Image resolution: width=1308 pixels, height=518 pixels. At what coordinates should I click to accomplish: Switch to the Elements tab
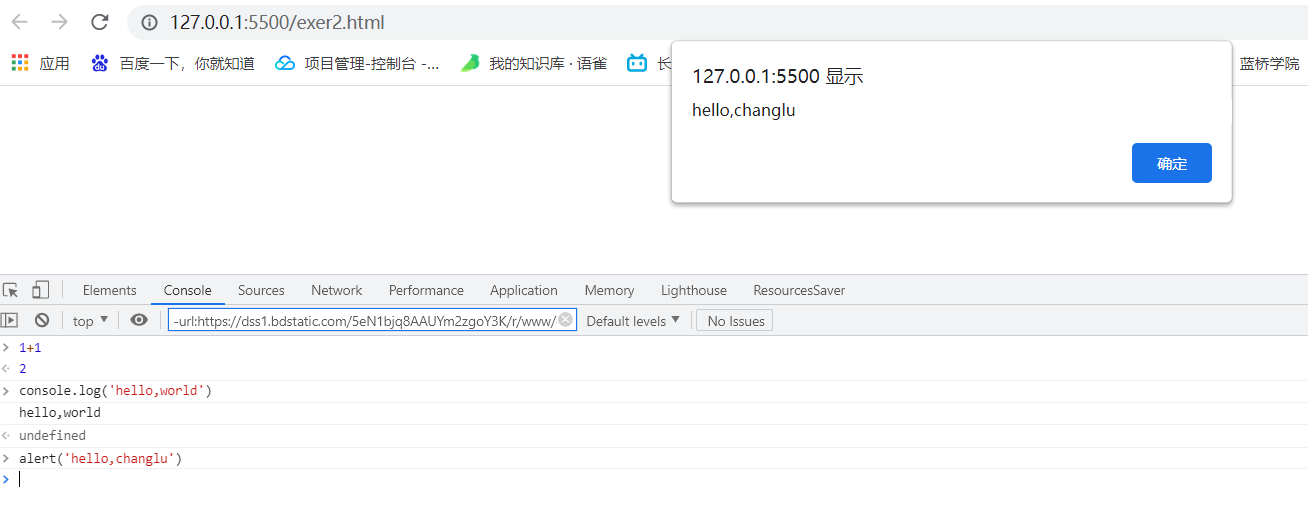(110, 290)
